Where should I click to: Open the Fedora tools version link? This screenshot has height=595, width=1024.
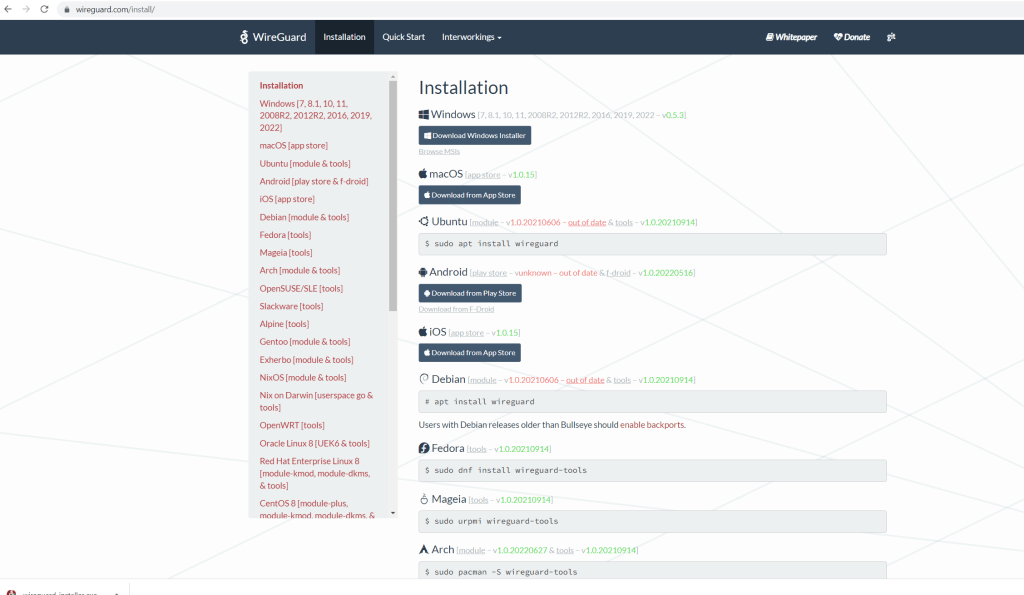477,449
